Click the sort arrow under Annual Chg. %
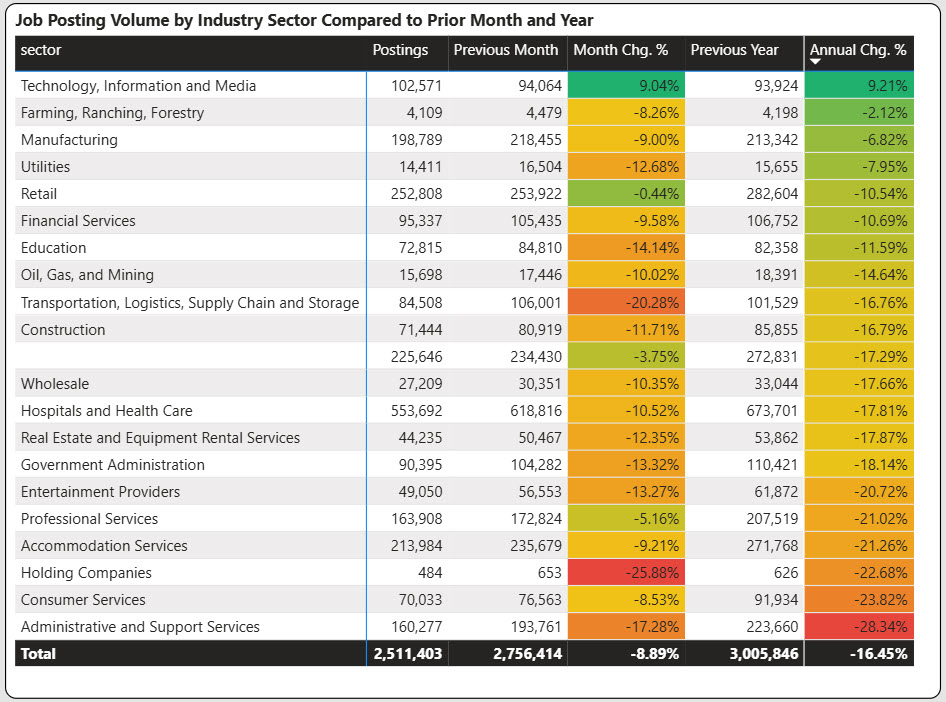 point(815,62)
